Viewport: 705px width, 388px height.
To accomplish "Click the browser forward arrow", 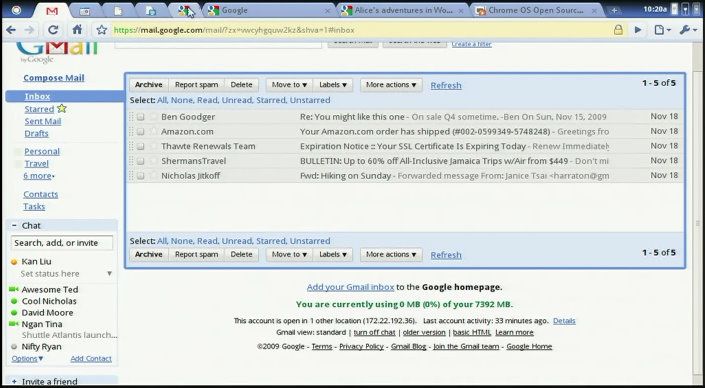I will 29,30.
